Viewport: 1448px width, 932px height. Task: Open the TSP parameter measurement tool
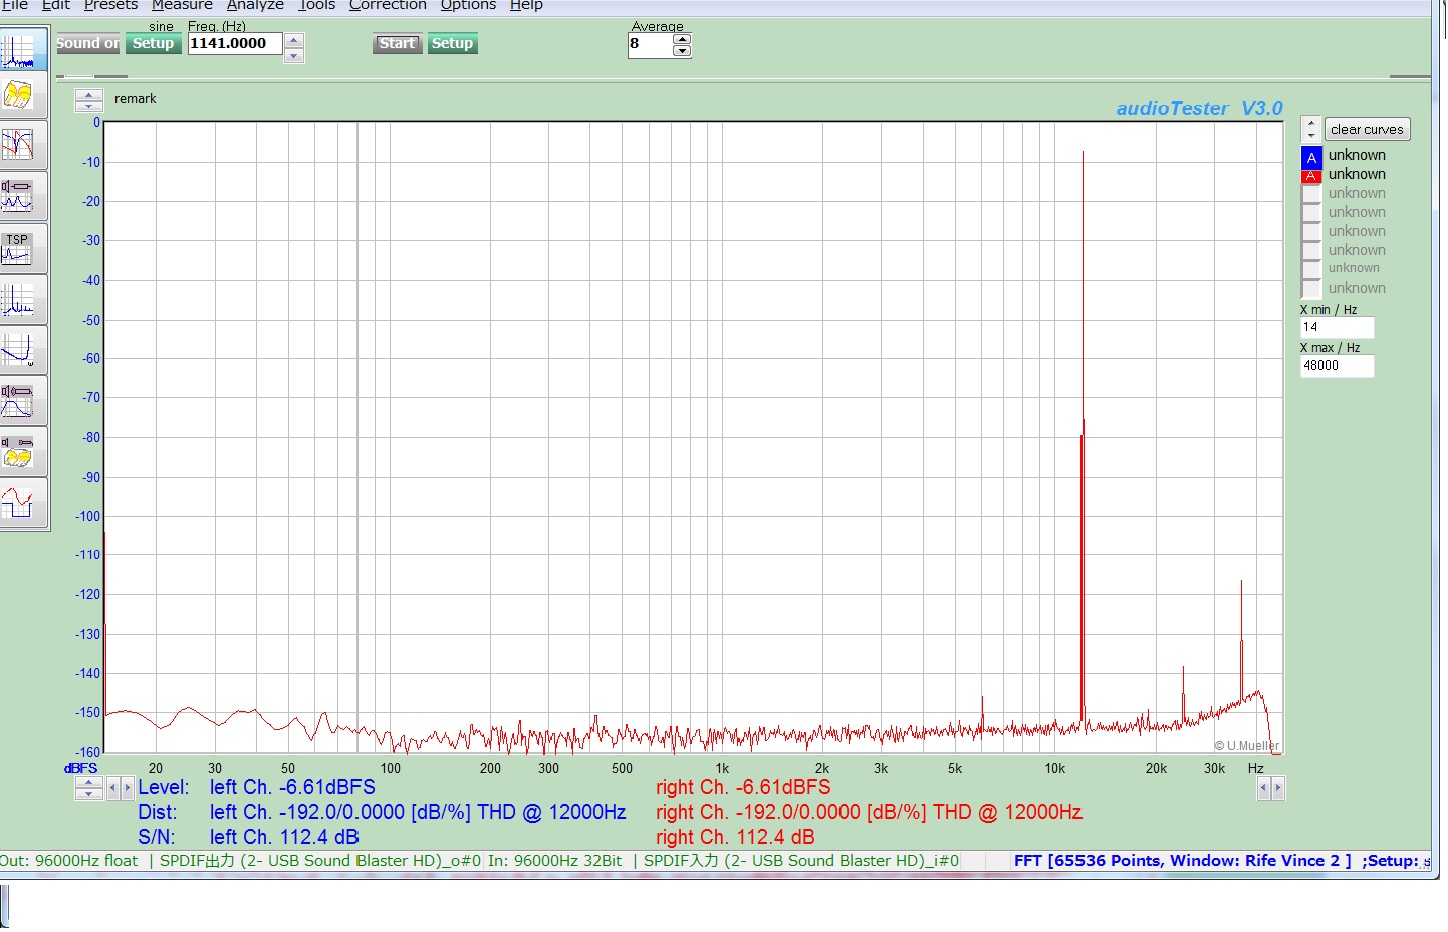click(x=21, y=248)
